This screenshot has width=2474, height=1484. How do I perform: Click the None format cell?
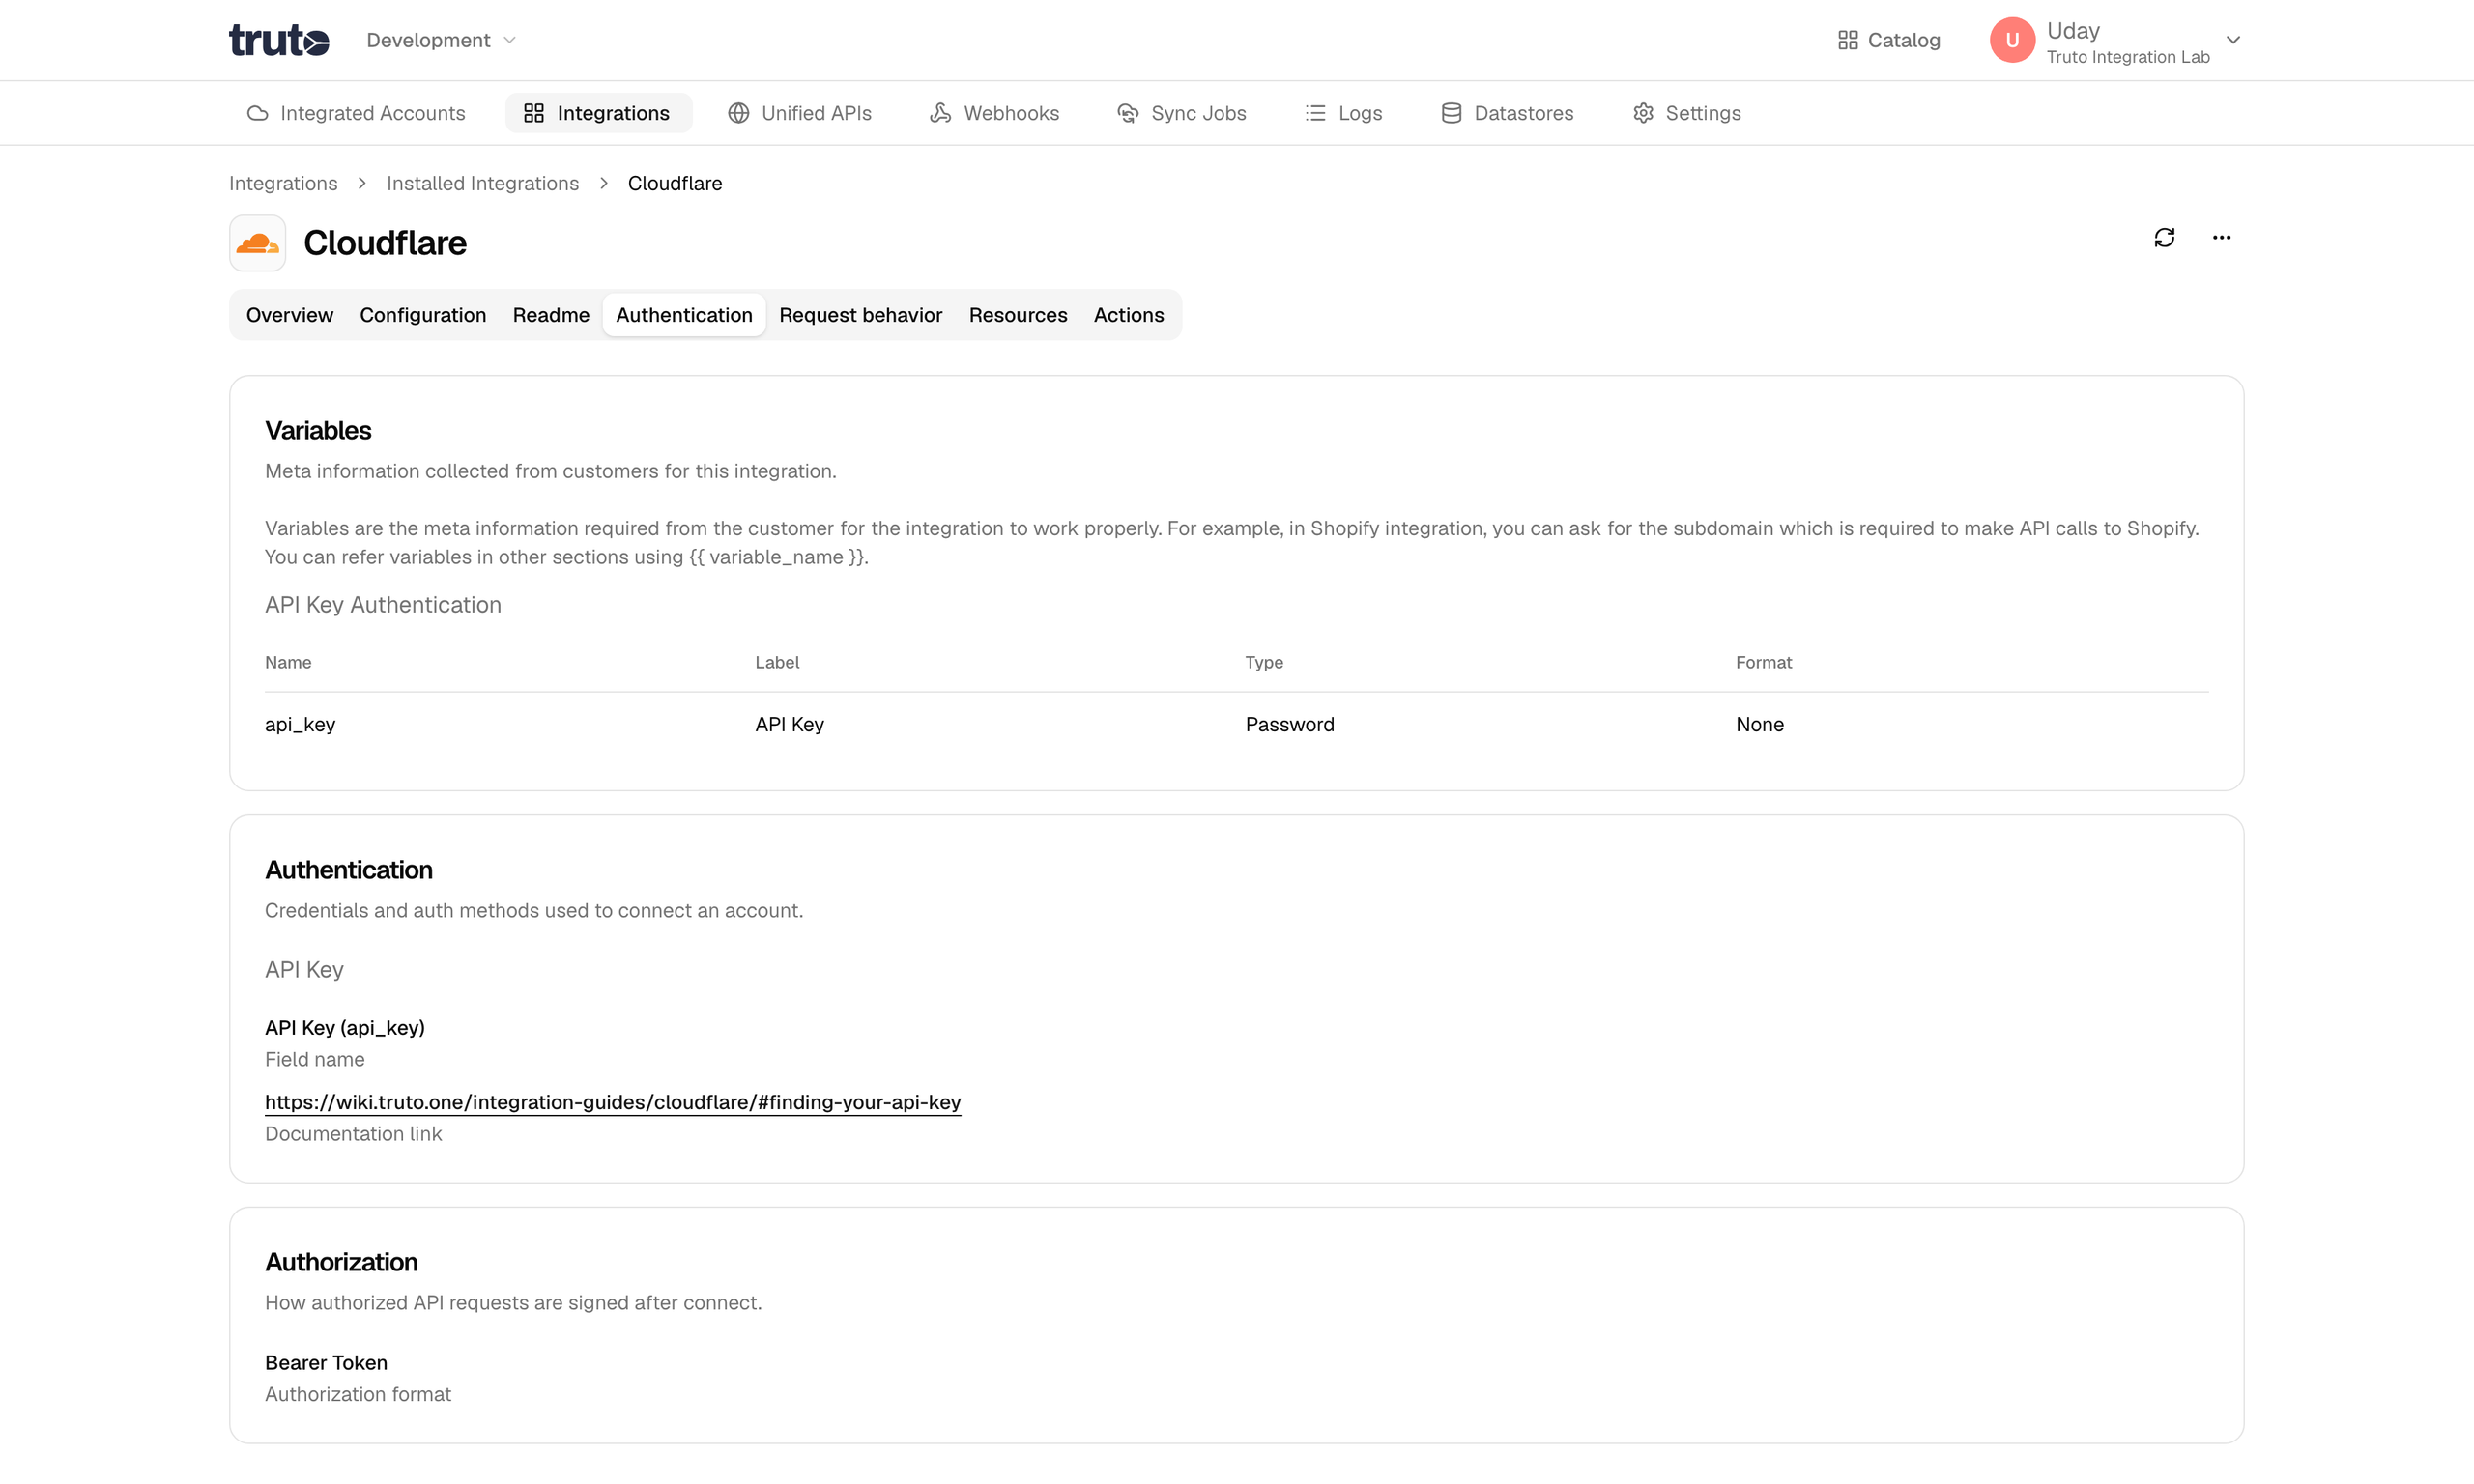point(1760,724)
